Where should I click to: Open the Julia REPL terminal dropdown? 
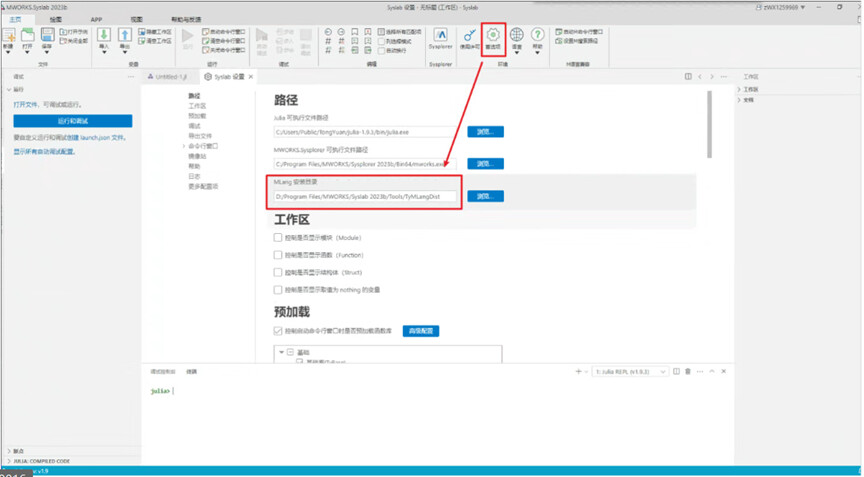point(630,372)
